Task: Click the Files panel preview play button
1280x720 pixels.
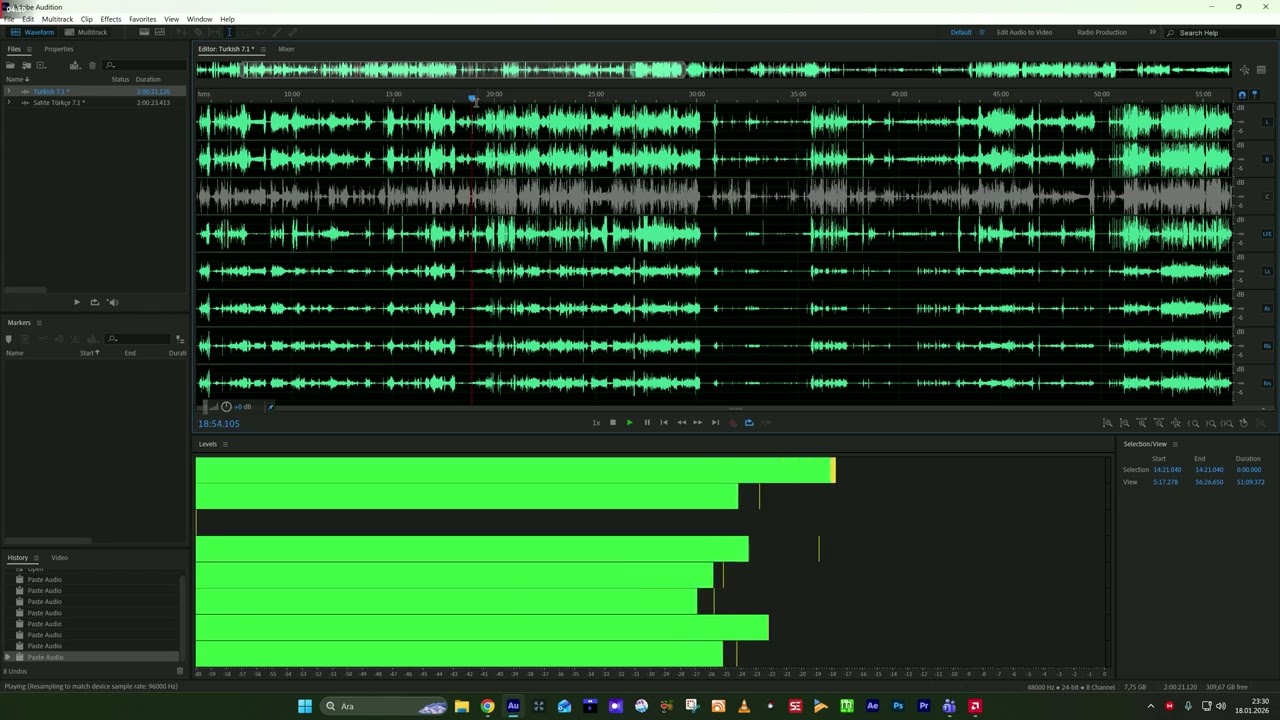Action: [x=77, y=302]
